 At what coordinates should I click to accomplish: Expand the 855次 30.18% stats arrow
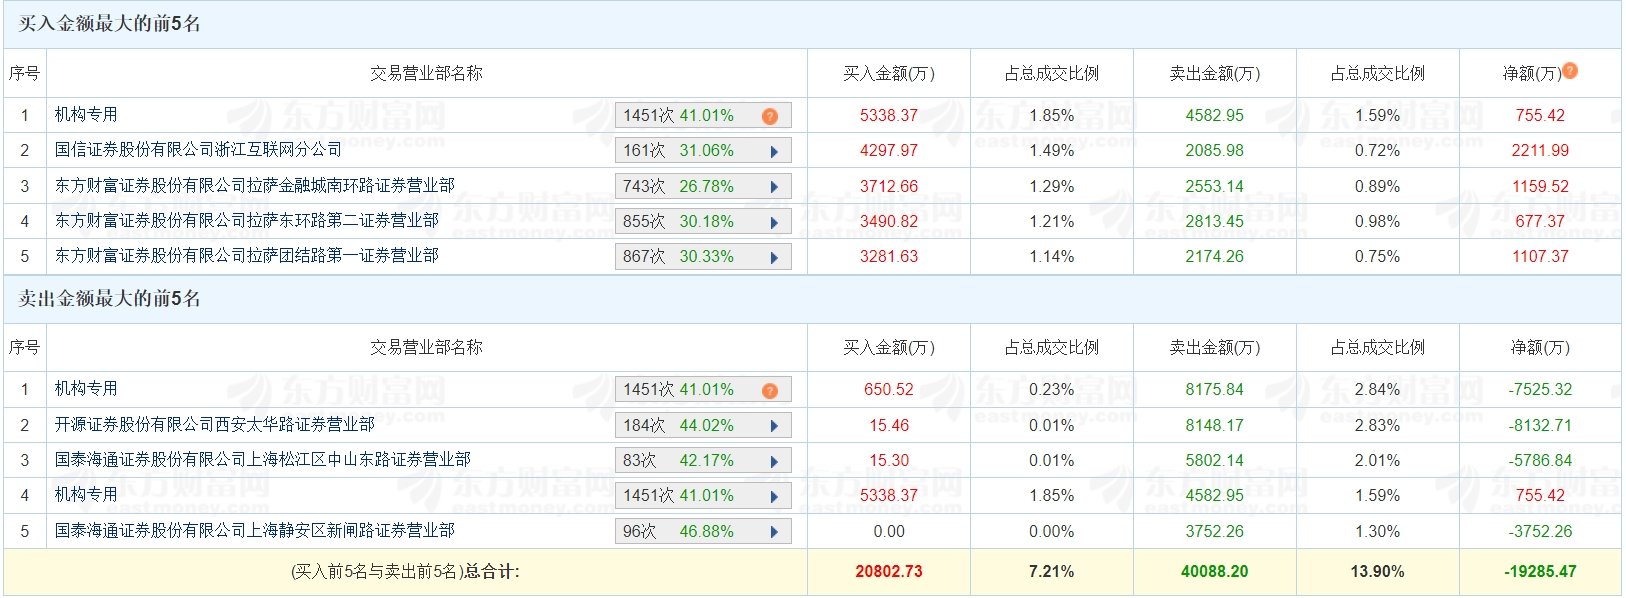click(x=774, y=222)
